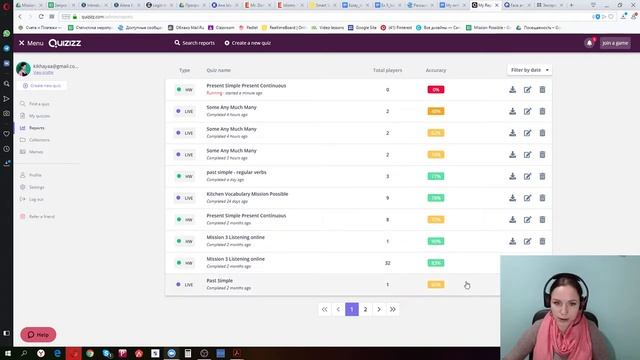Screen dimensions: 640x360
Task: Open Search reports
Action: [194, 43]
